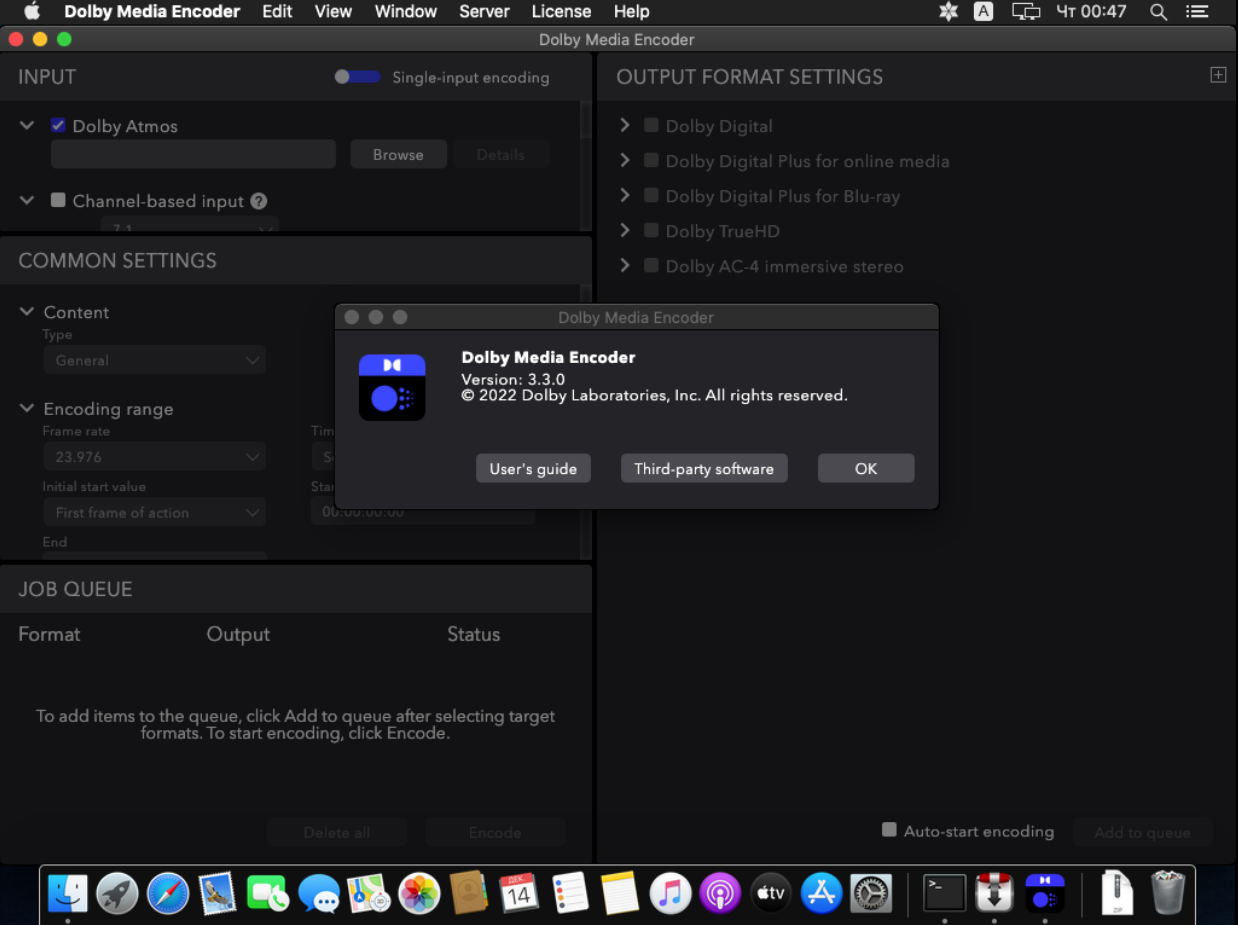Toggle the Single-input encoding switch
1238x925 pixels.
click(357, 77)
